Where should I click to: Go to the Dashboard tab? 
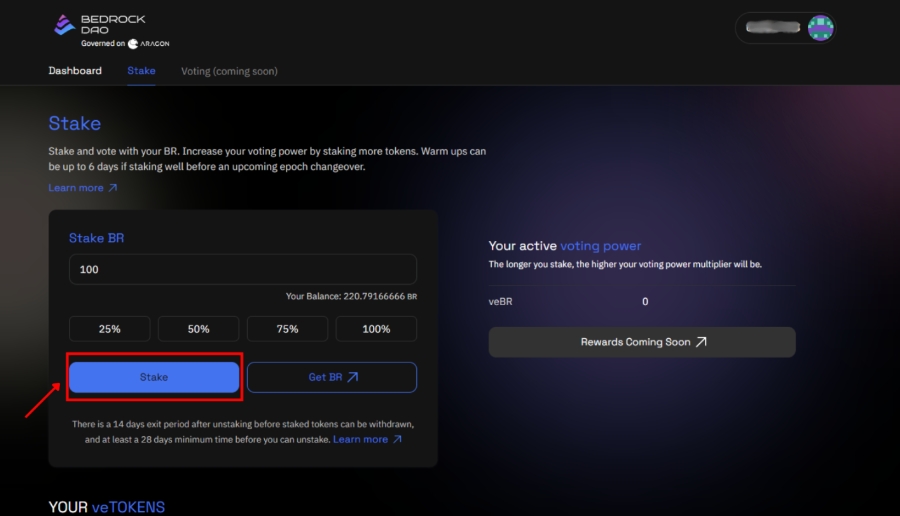(x=75, y=71)
